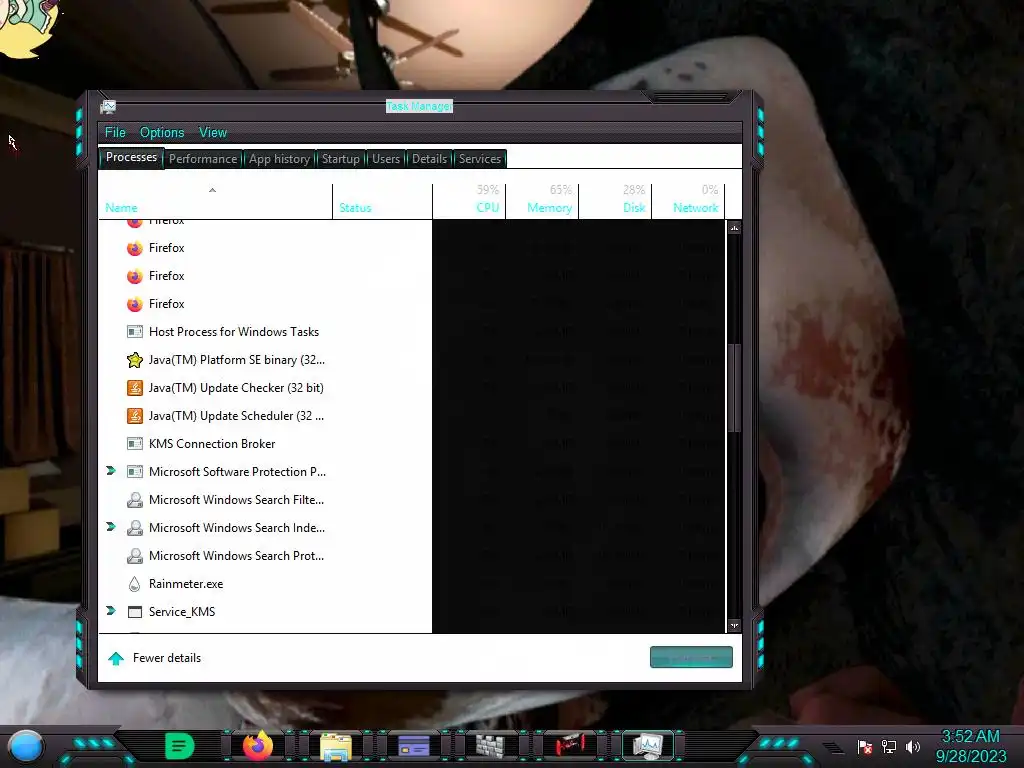Screen dimensions: 1024x768
Task: Click the Microsoft Software Protection icon
Action: click(x=135, y=472)
